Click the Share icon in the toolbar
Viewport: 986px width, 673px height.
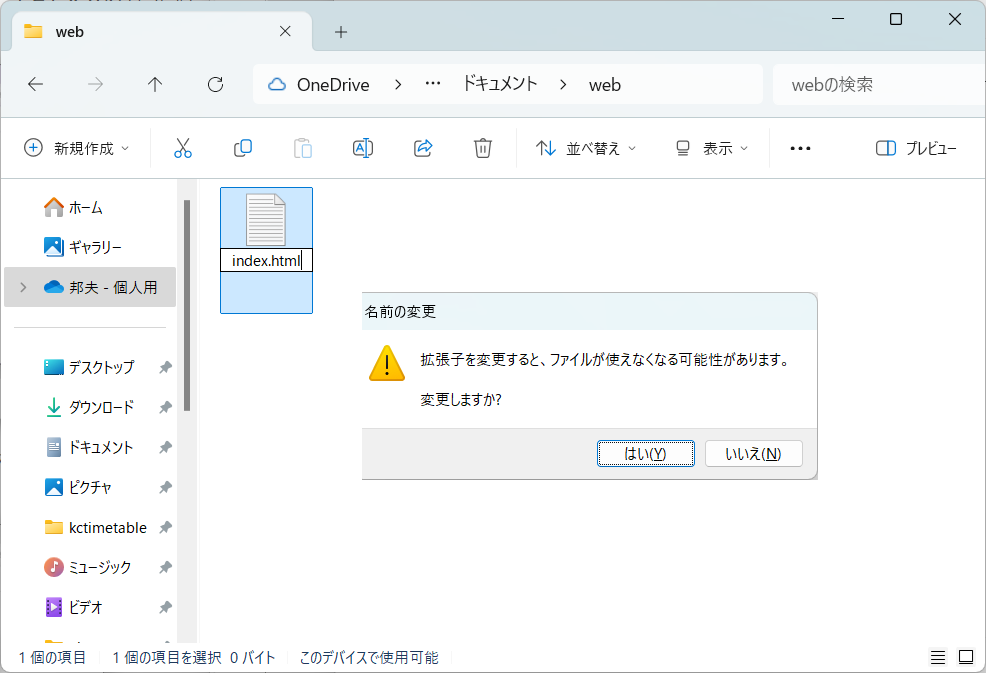coord(422,147)
